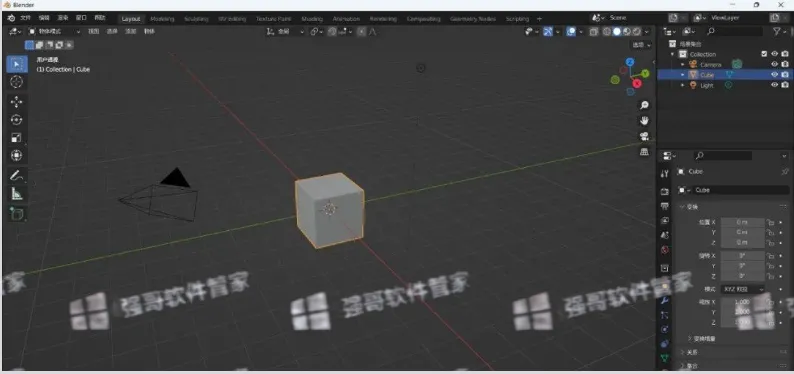
Task: Expand the Camera item in outliner
Action: click(x=683, y=64)
